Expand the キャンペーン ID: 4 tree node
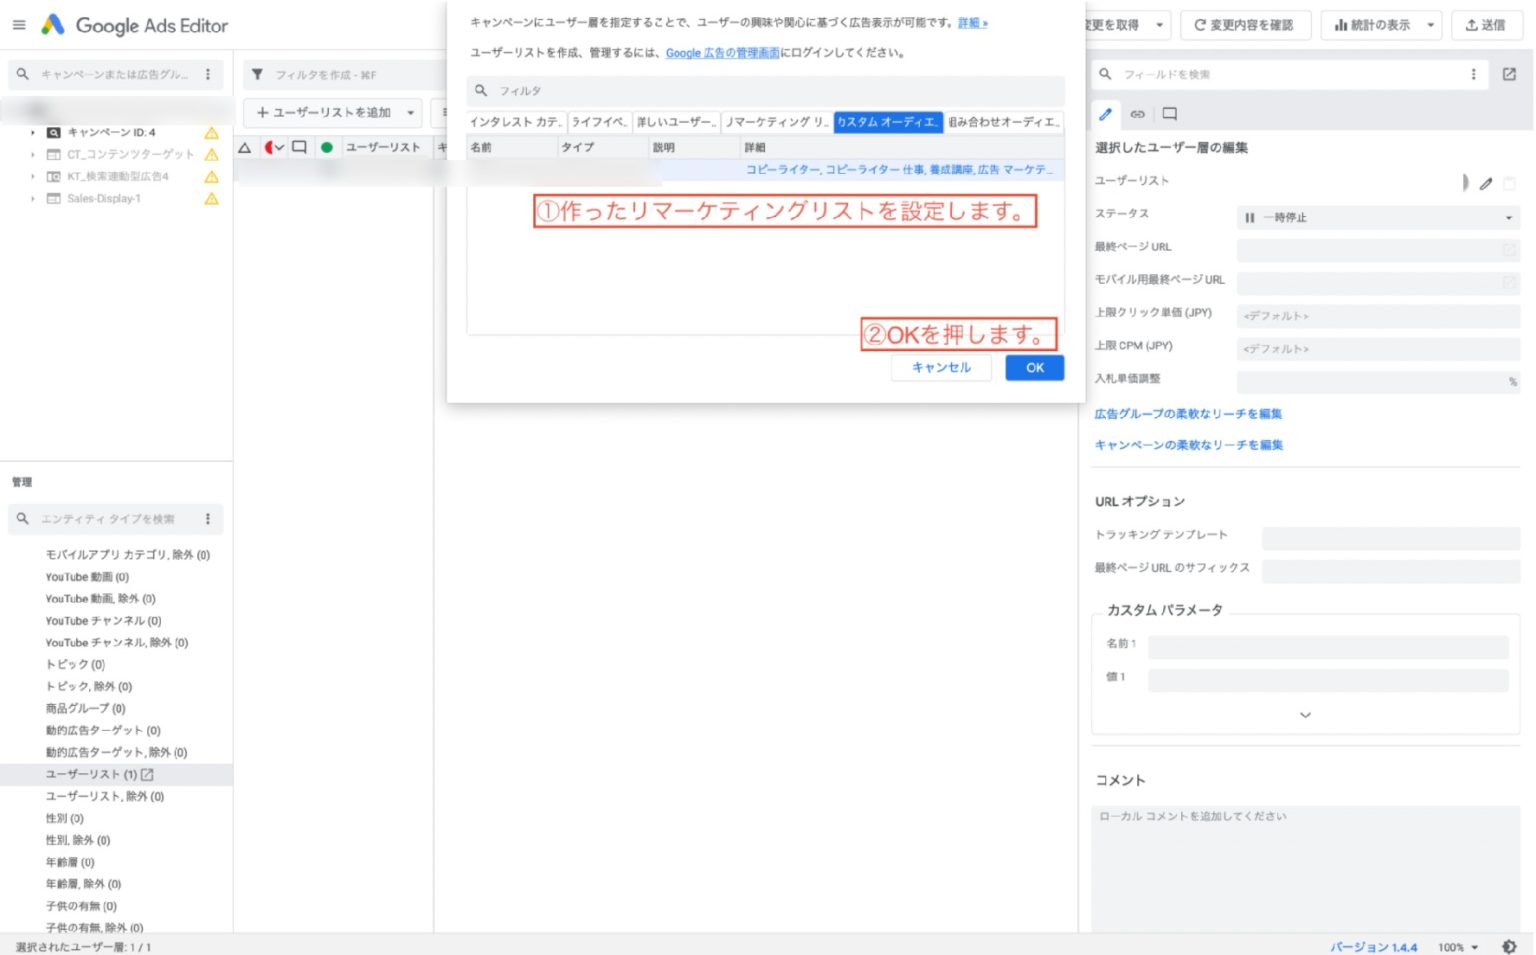 [x=32, y=132]
